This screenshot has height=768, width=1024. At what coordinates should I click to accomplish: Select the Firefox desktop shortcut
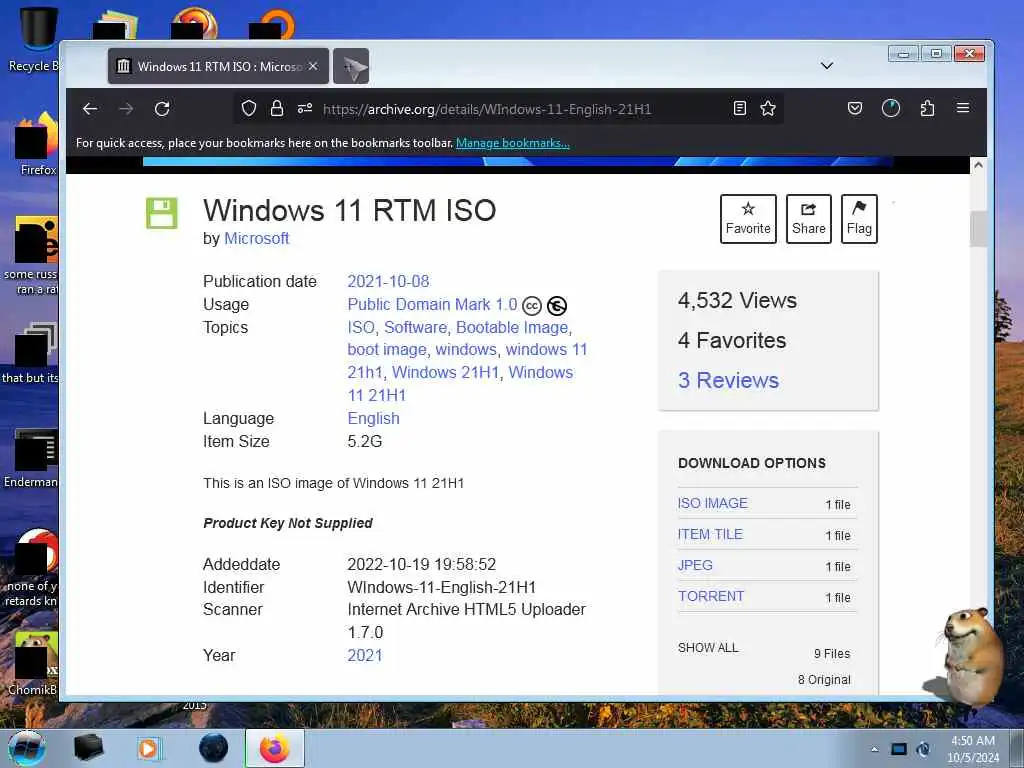(36, 144)
